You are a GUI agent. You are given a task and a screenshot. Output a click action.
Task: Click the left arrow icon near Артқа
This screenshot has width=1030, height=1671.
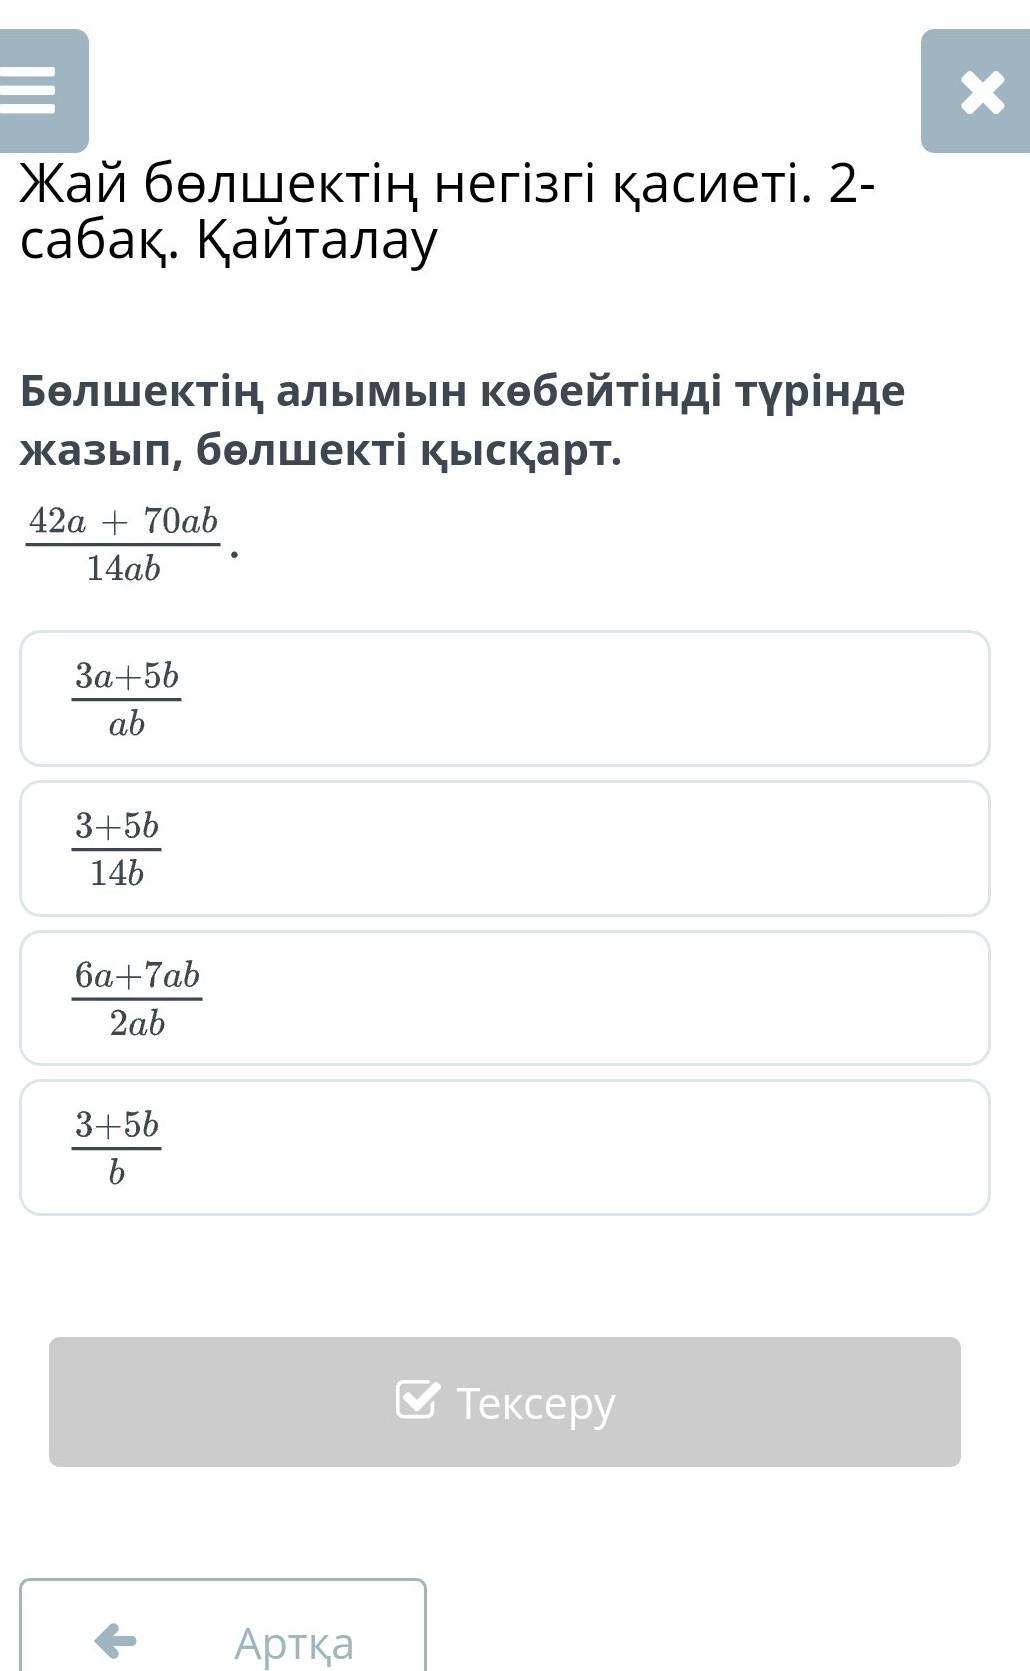click(115, 1641)
